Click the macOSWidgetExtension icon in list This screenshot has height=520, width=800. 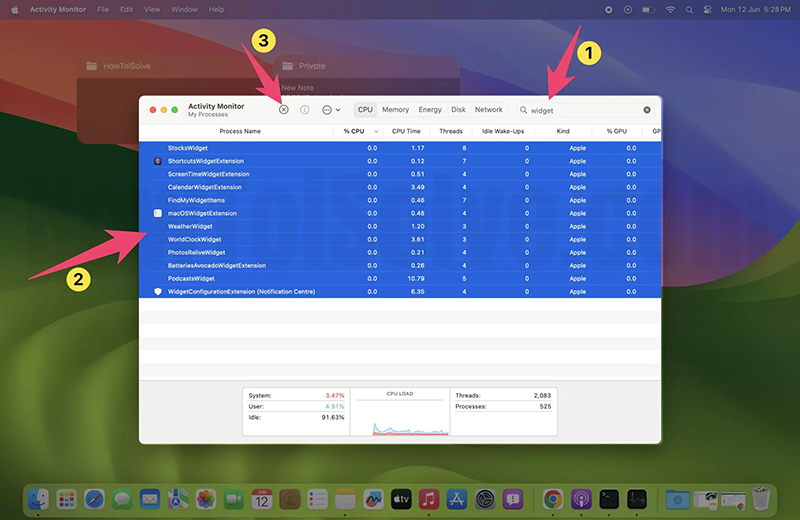point(158,213)
